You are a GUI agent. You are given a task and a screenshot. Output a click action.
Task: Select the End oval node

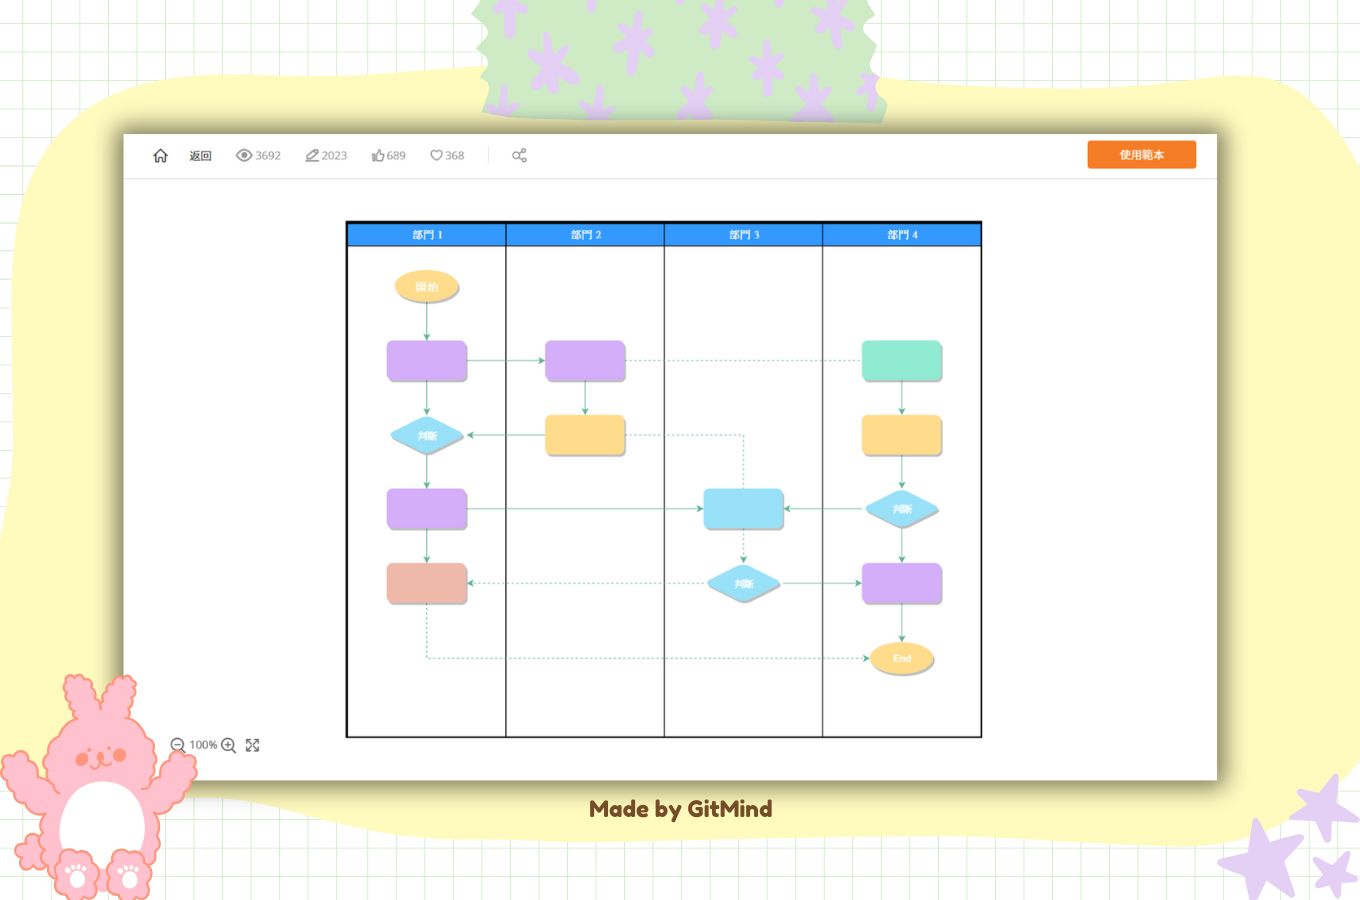coord(902,659)
